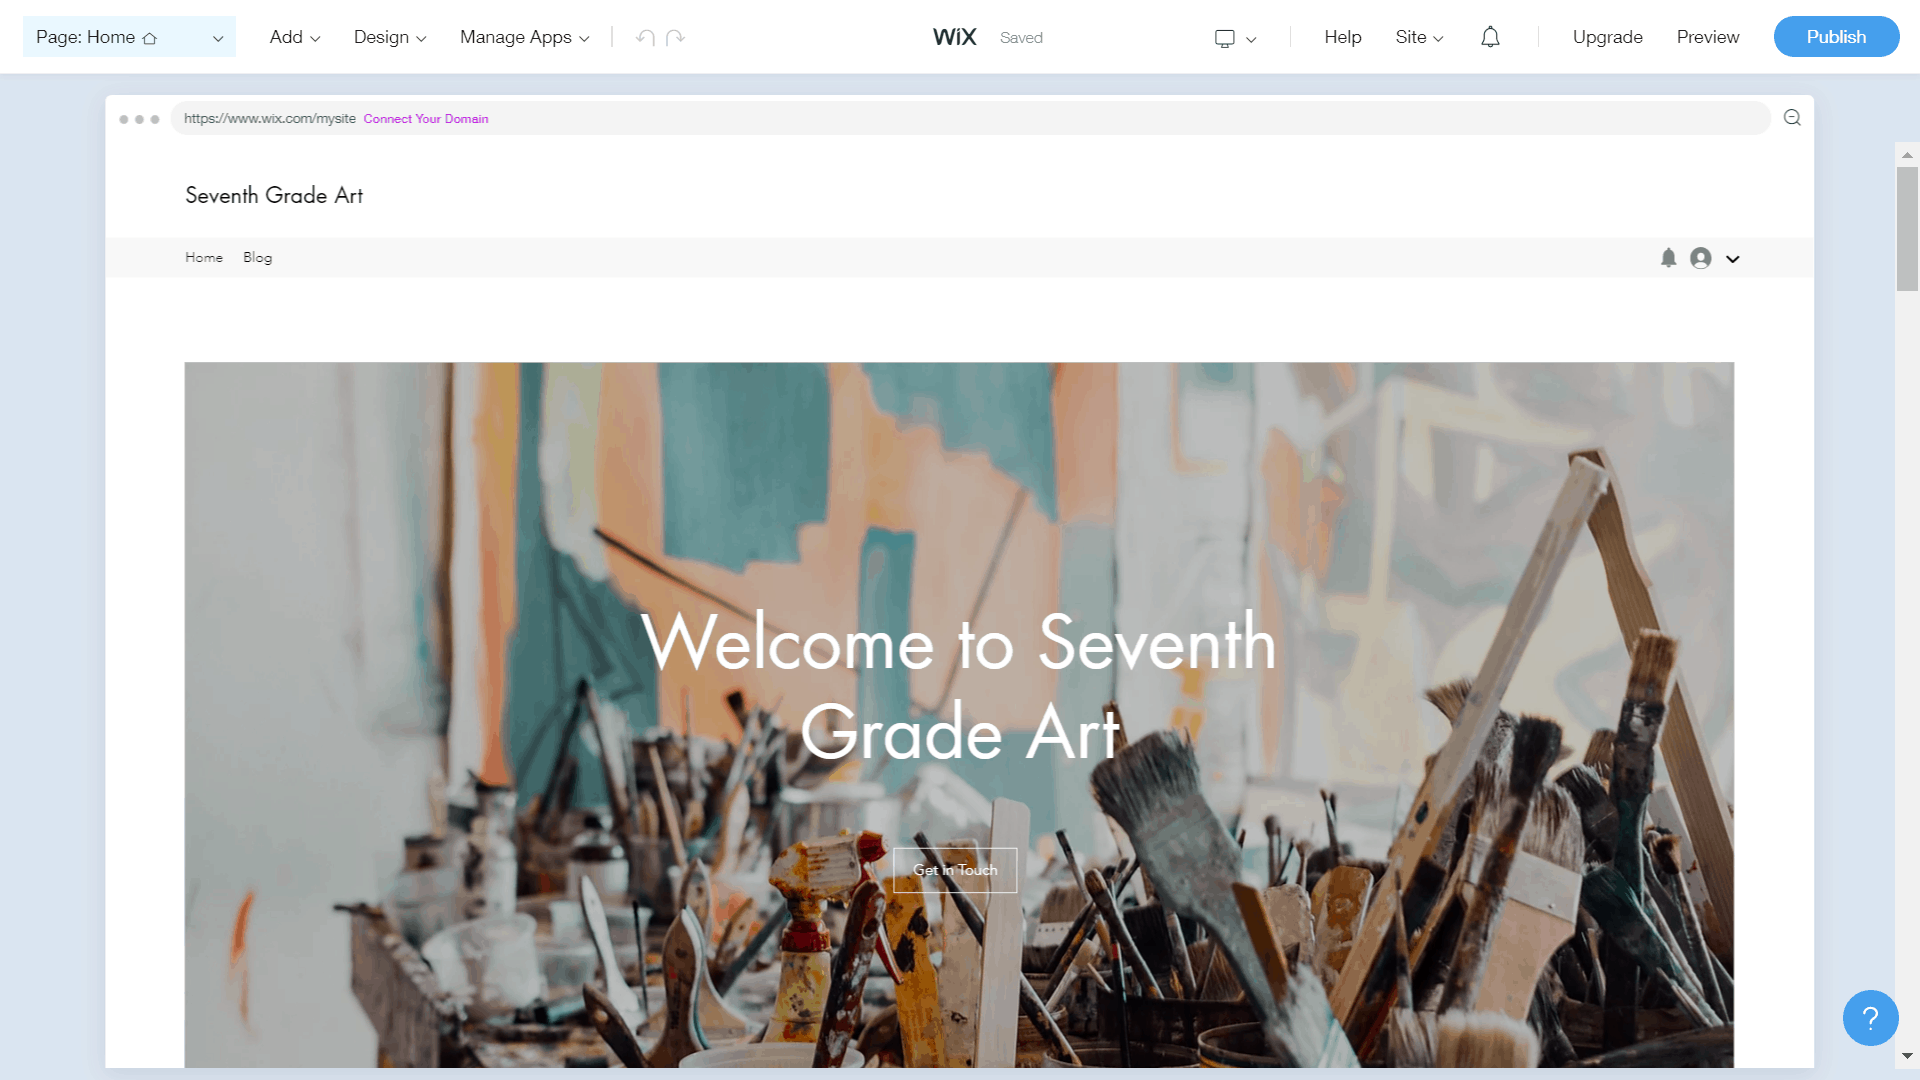1920x1080 pixels.
Task: Expand the Page: Home selector
Action: click(x=129, y=37)
